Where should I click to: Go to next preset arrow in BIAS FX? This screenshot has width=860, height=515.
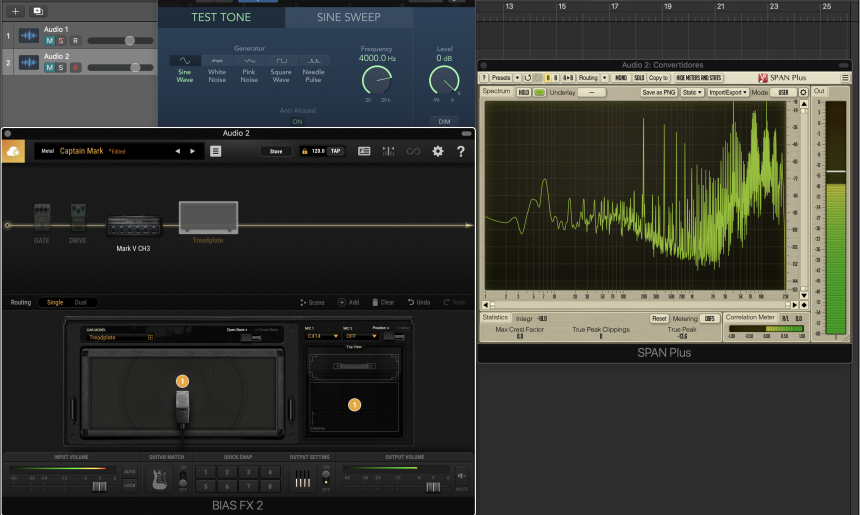tap(193, 151)
